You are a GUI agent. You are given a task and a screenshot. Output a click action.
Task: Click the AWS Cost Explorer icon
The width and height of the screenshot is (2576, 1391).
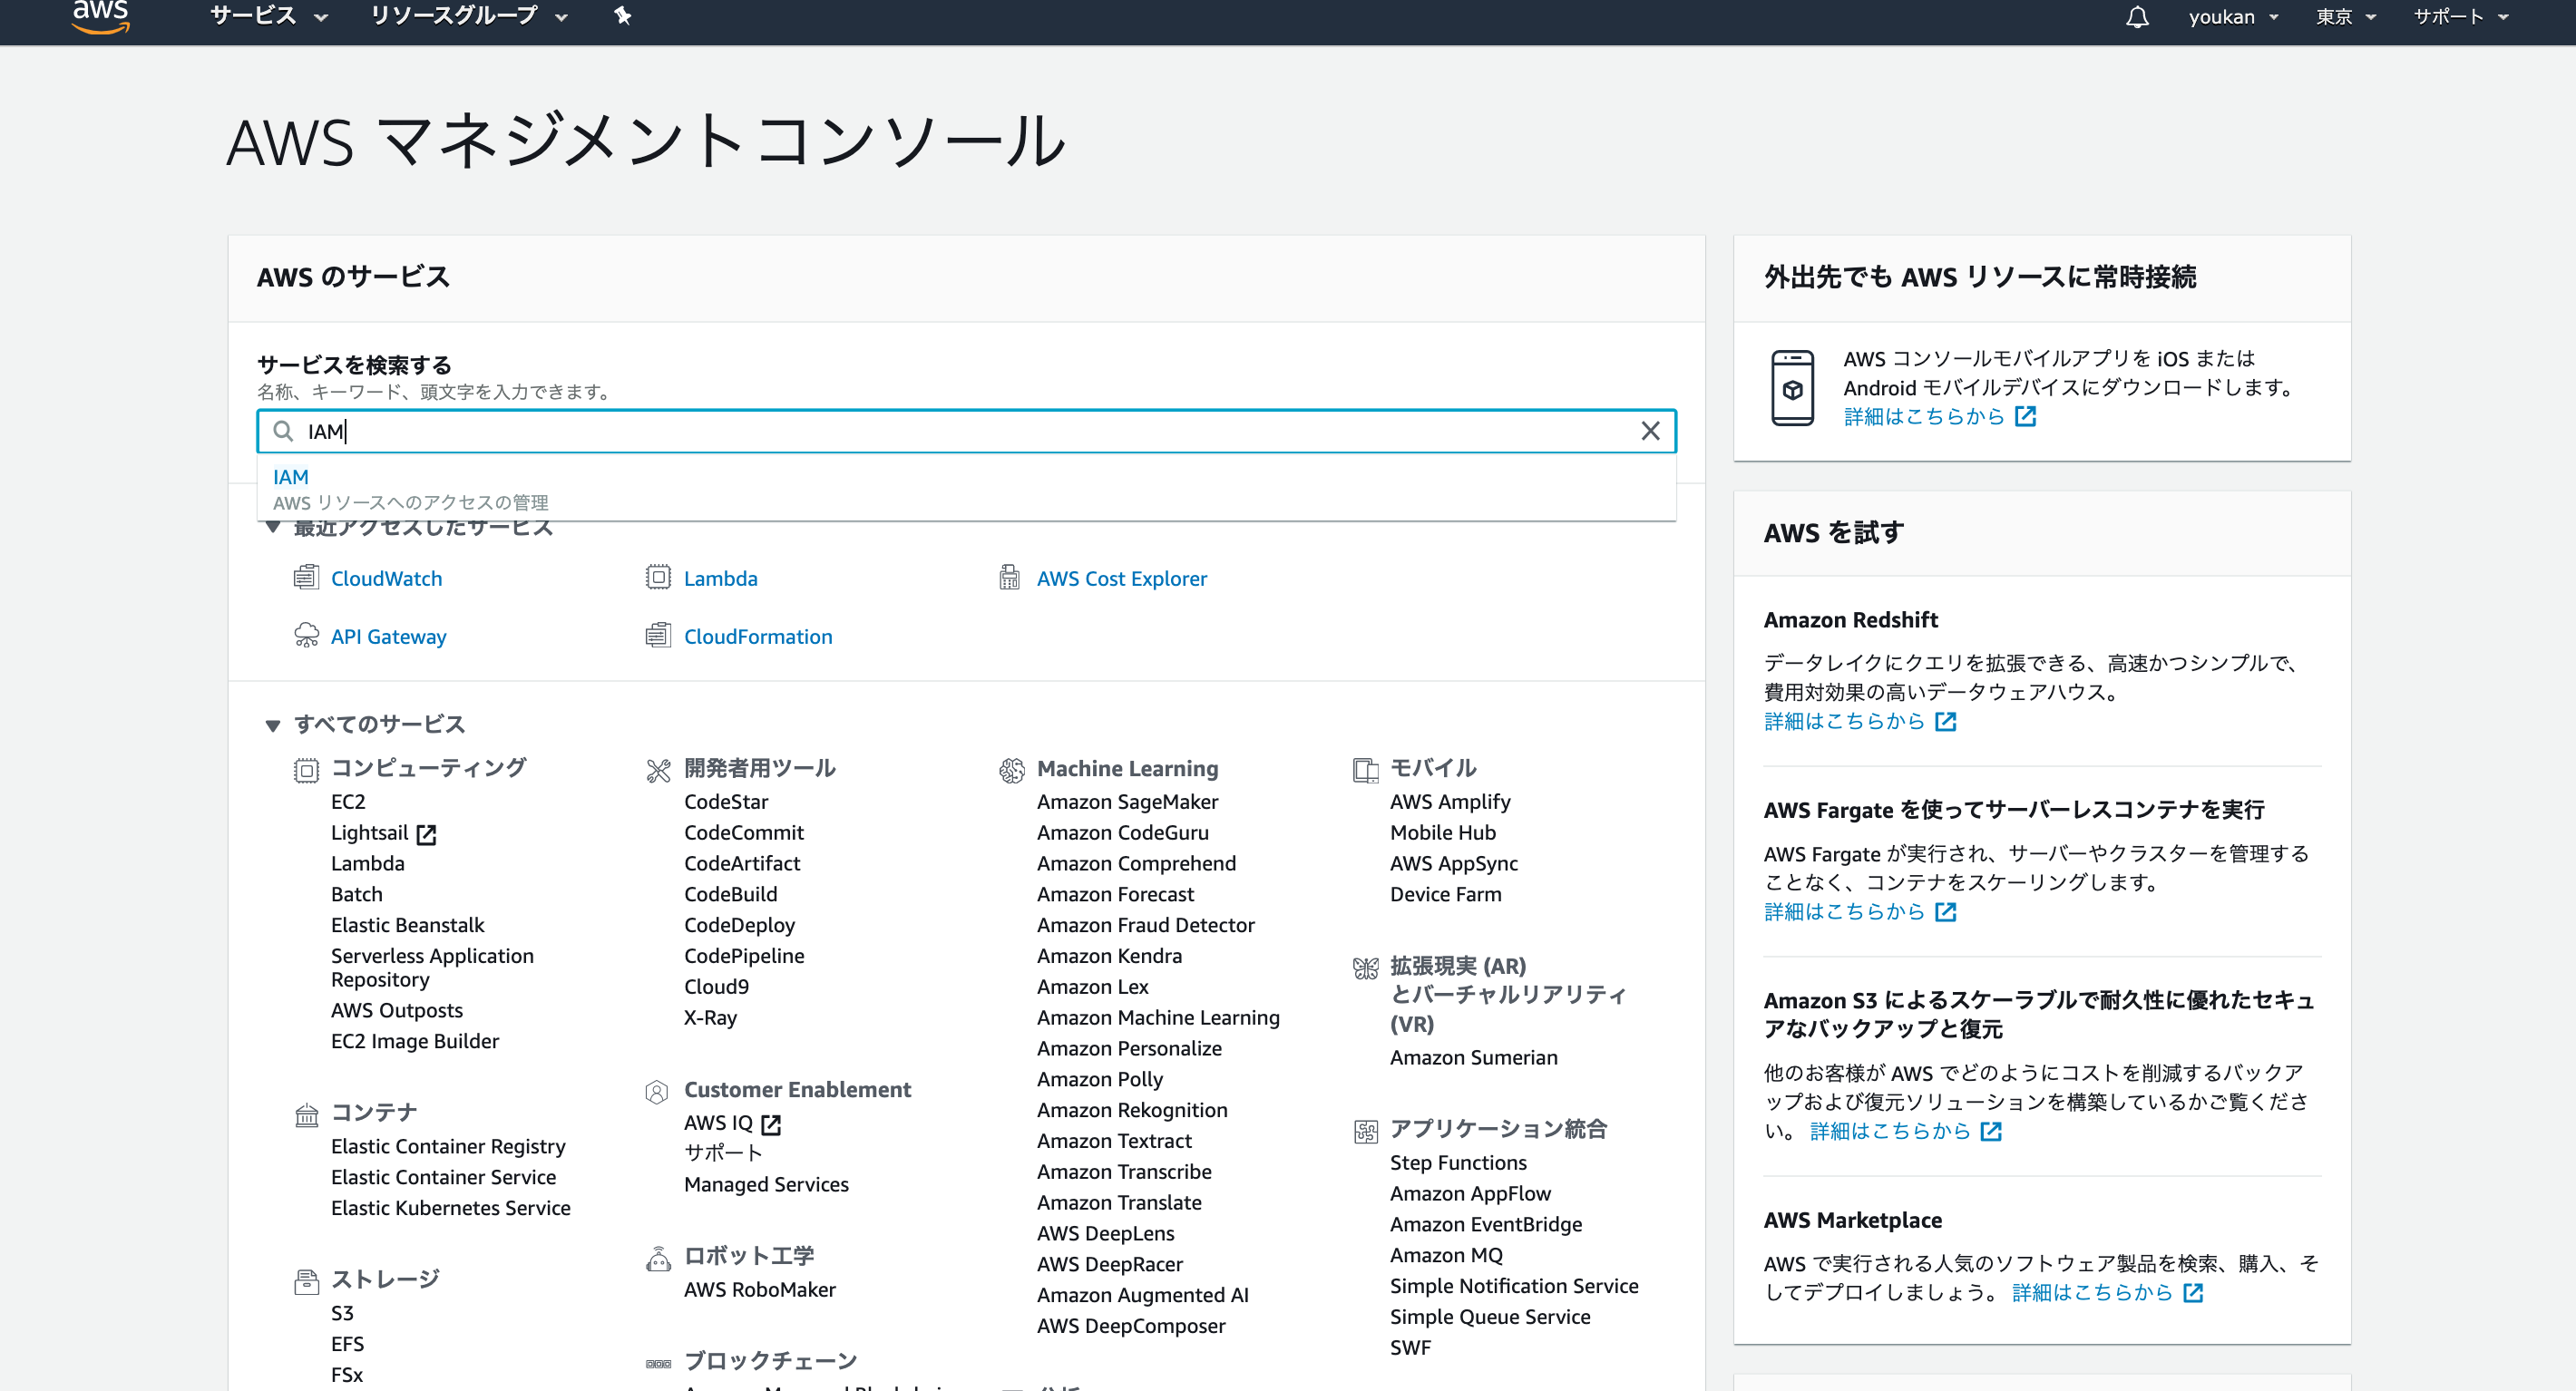[1010, 578]
